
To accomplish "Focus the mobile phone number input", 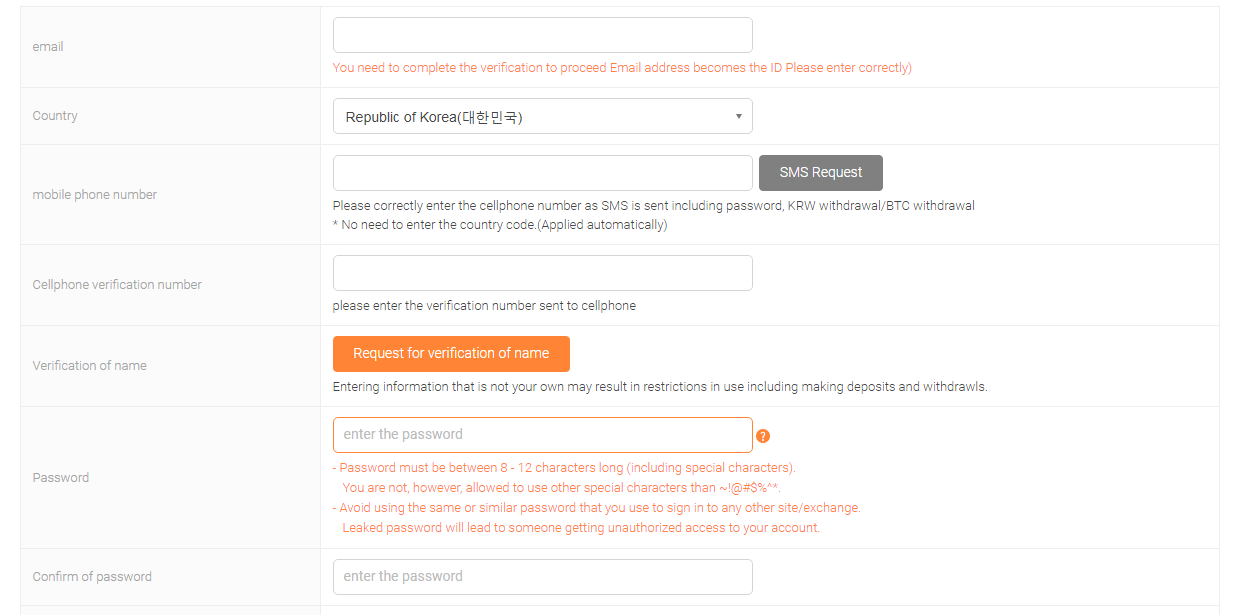I will click(542, 172).
